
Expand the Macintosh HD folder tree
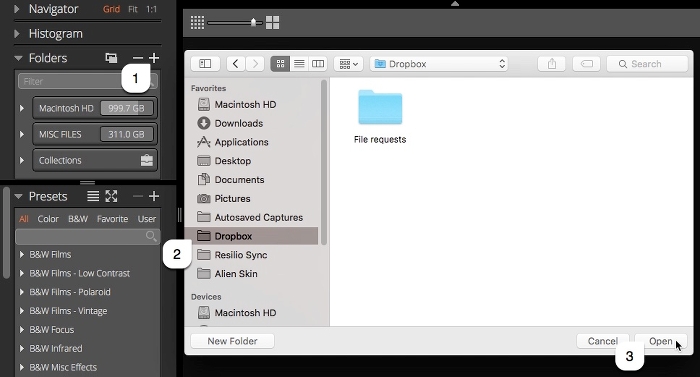pos(21,108)
